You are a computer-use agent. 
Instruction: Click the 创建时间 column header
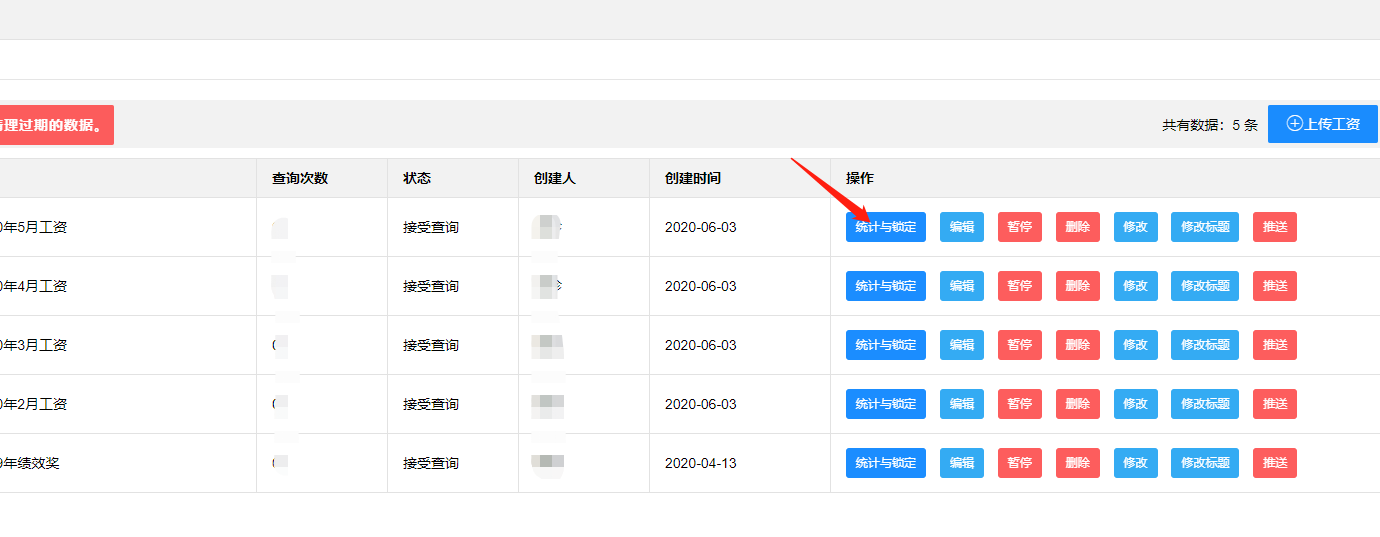coord(692,178)
